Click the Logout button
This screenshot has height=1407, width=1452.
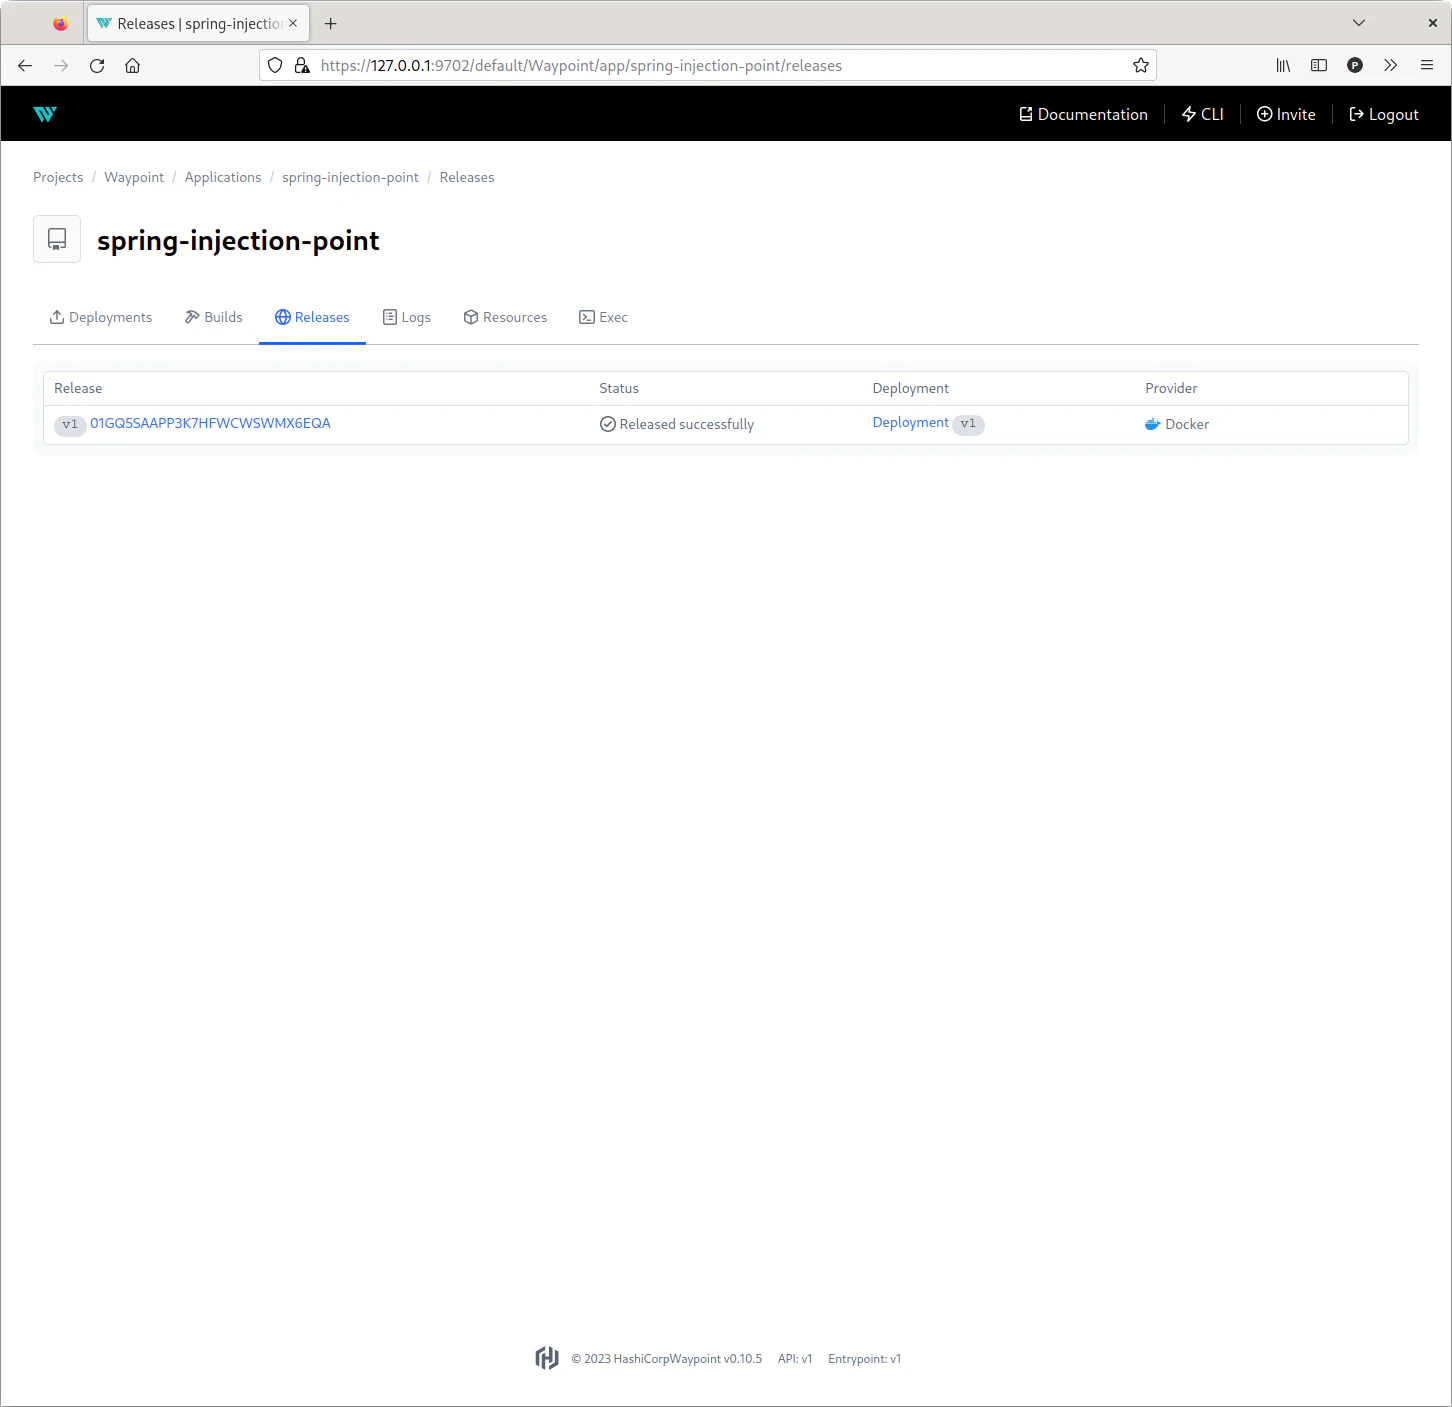tap(1384, 114)
